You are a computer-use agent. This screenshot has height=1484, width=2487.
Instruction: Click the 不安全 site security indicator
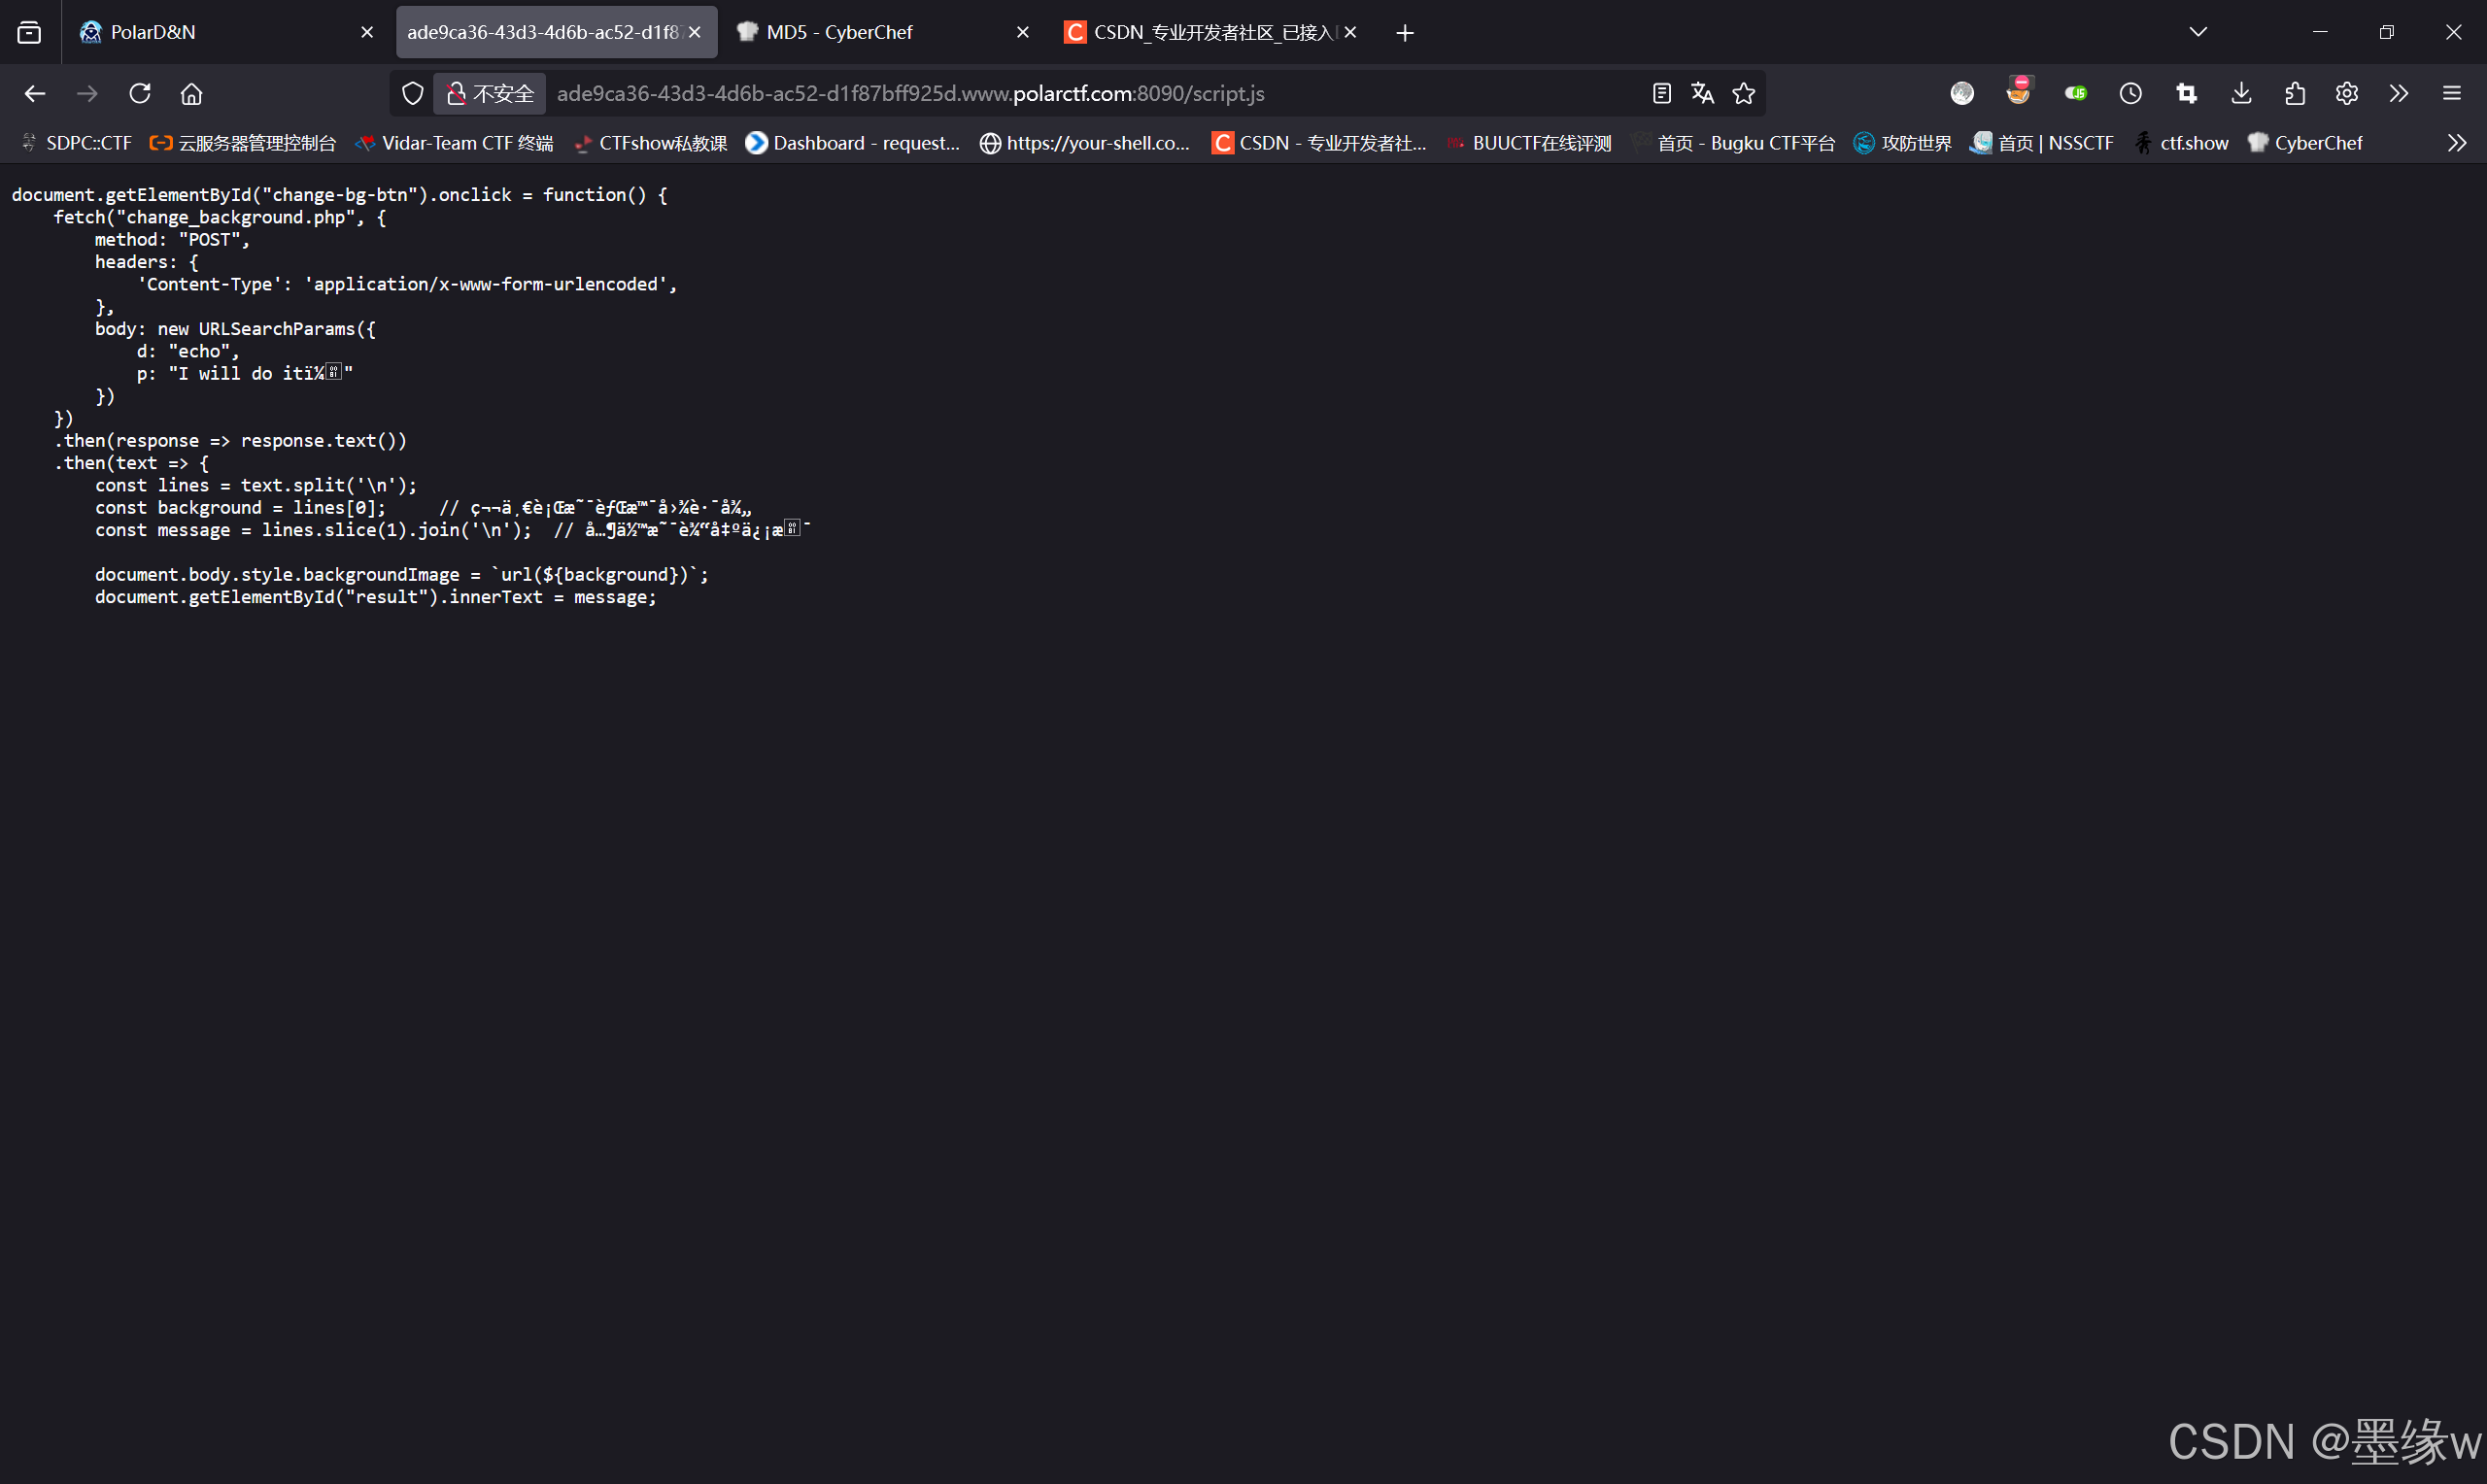click(490, 93)
